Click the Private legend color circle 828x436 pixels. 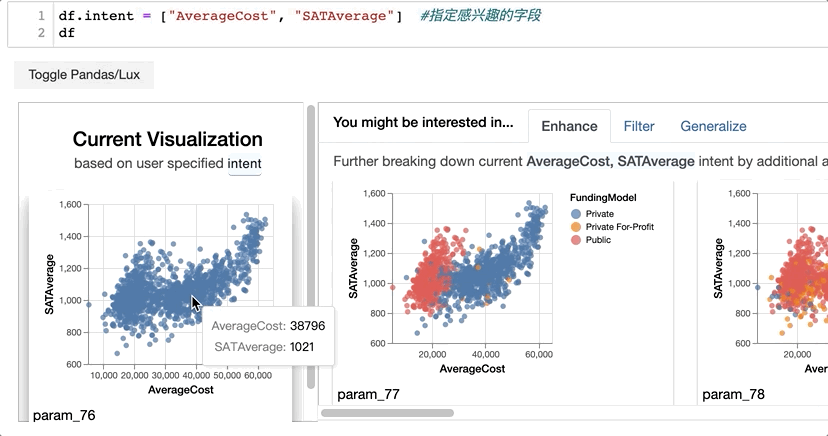pos(576,214)
